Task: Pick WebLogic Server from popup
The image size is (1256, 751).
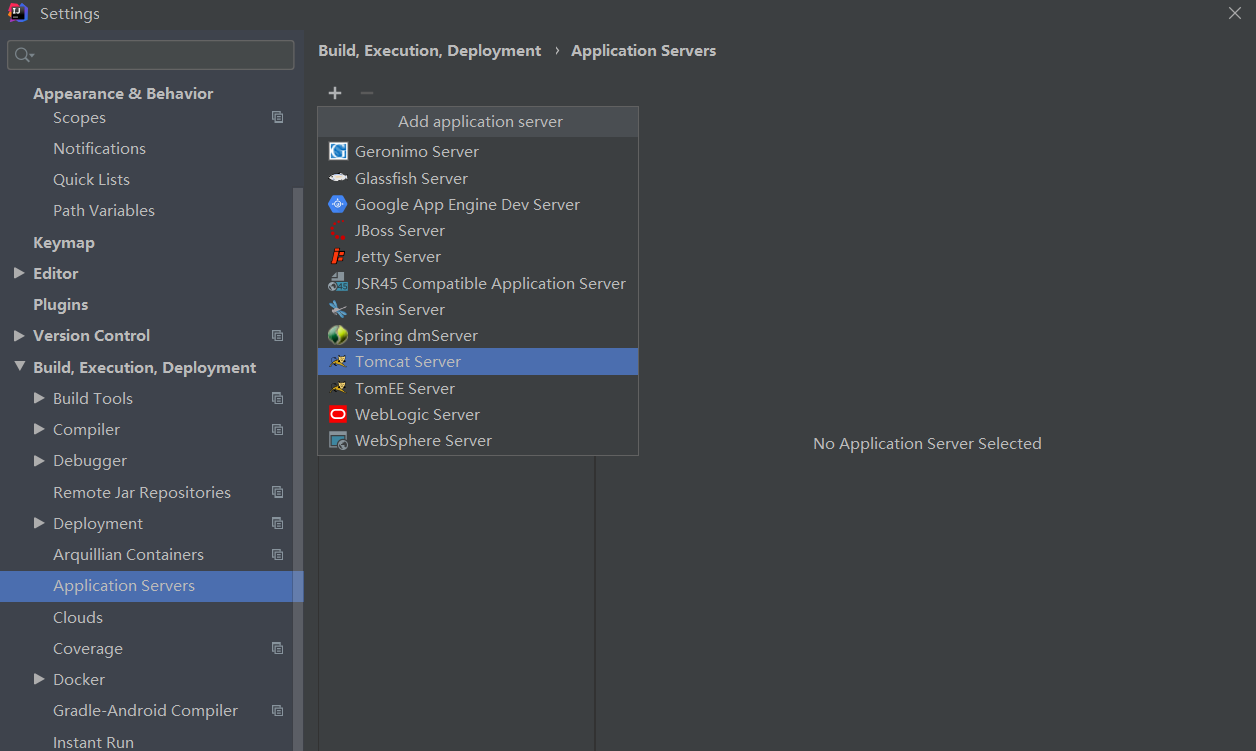Action: 478,414
